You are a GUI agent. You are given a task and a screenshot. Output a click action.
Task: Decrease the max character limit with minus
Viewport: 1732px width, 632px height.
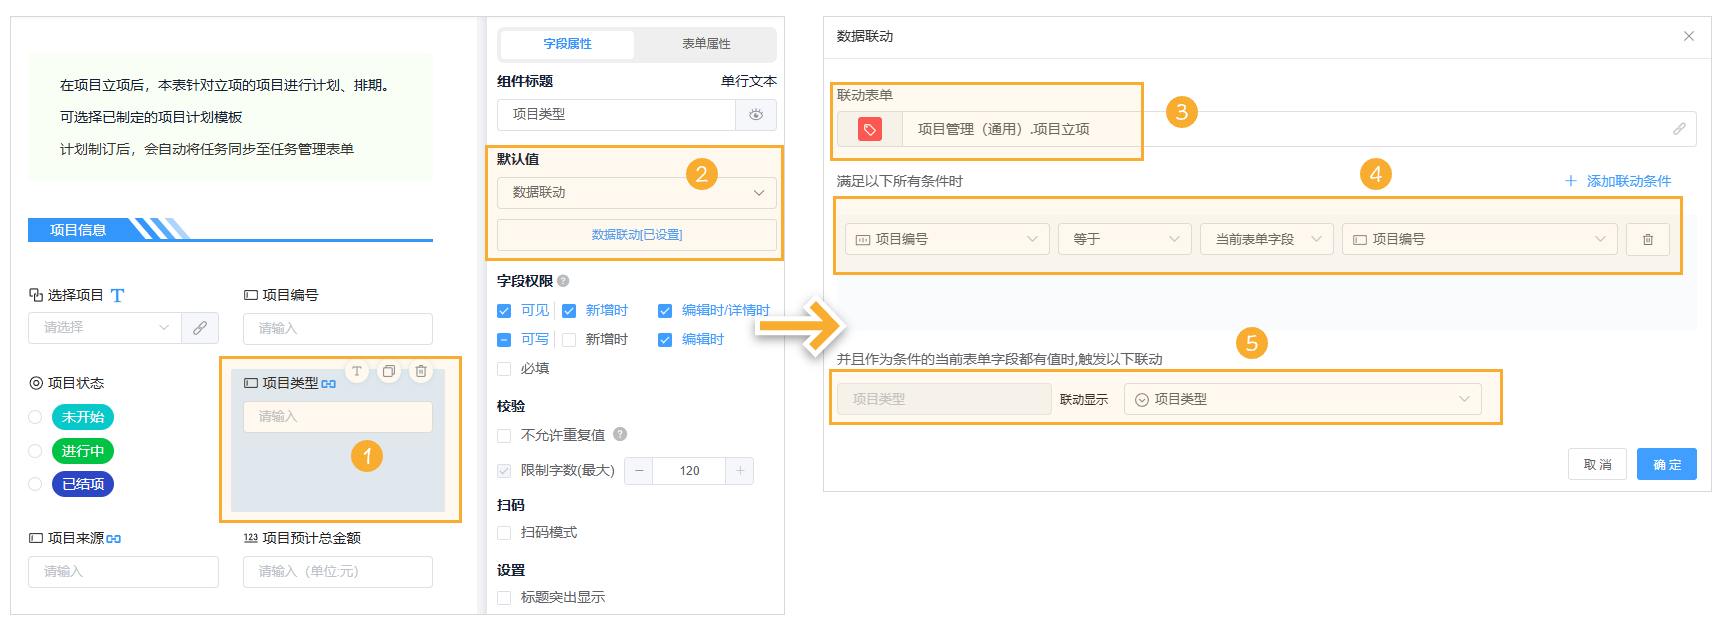pyautogui.click(x=639, y=471)
